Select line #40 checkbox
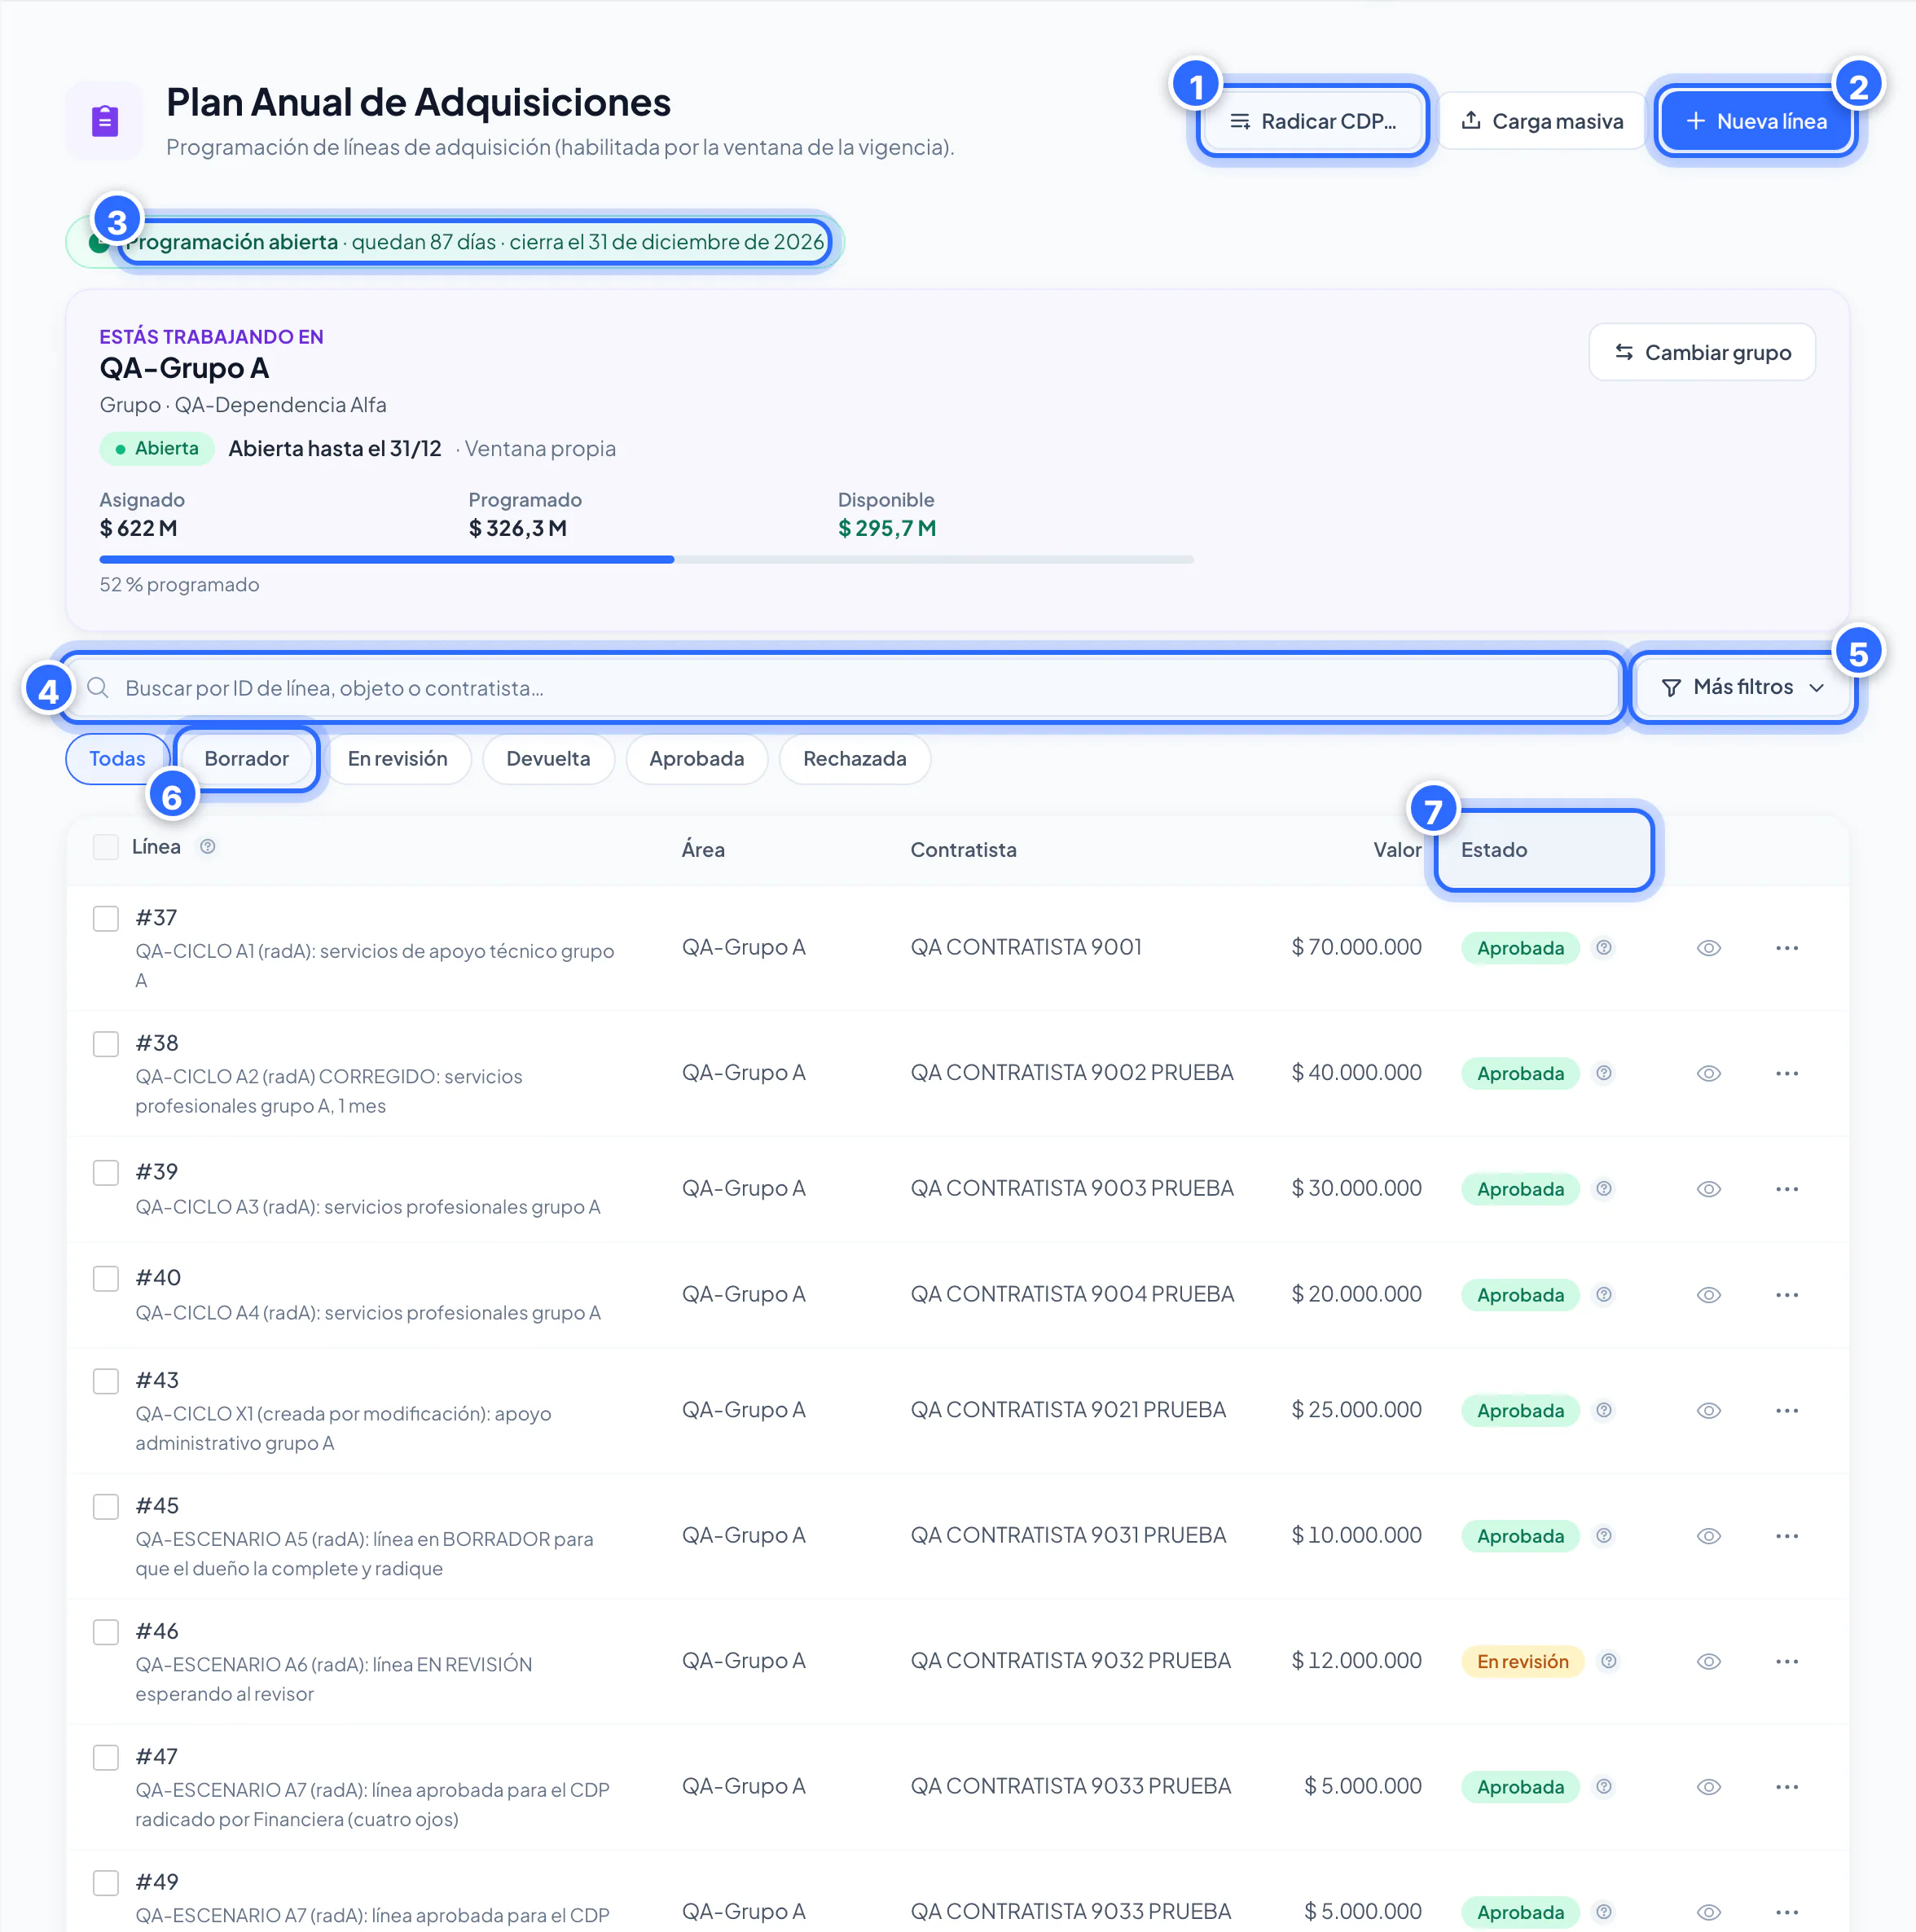 [x=106, y=1279]
